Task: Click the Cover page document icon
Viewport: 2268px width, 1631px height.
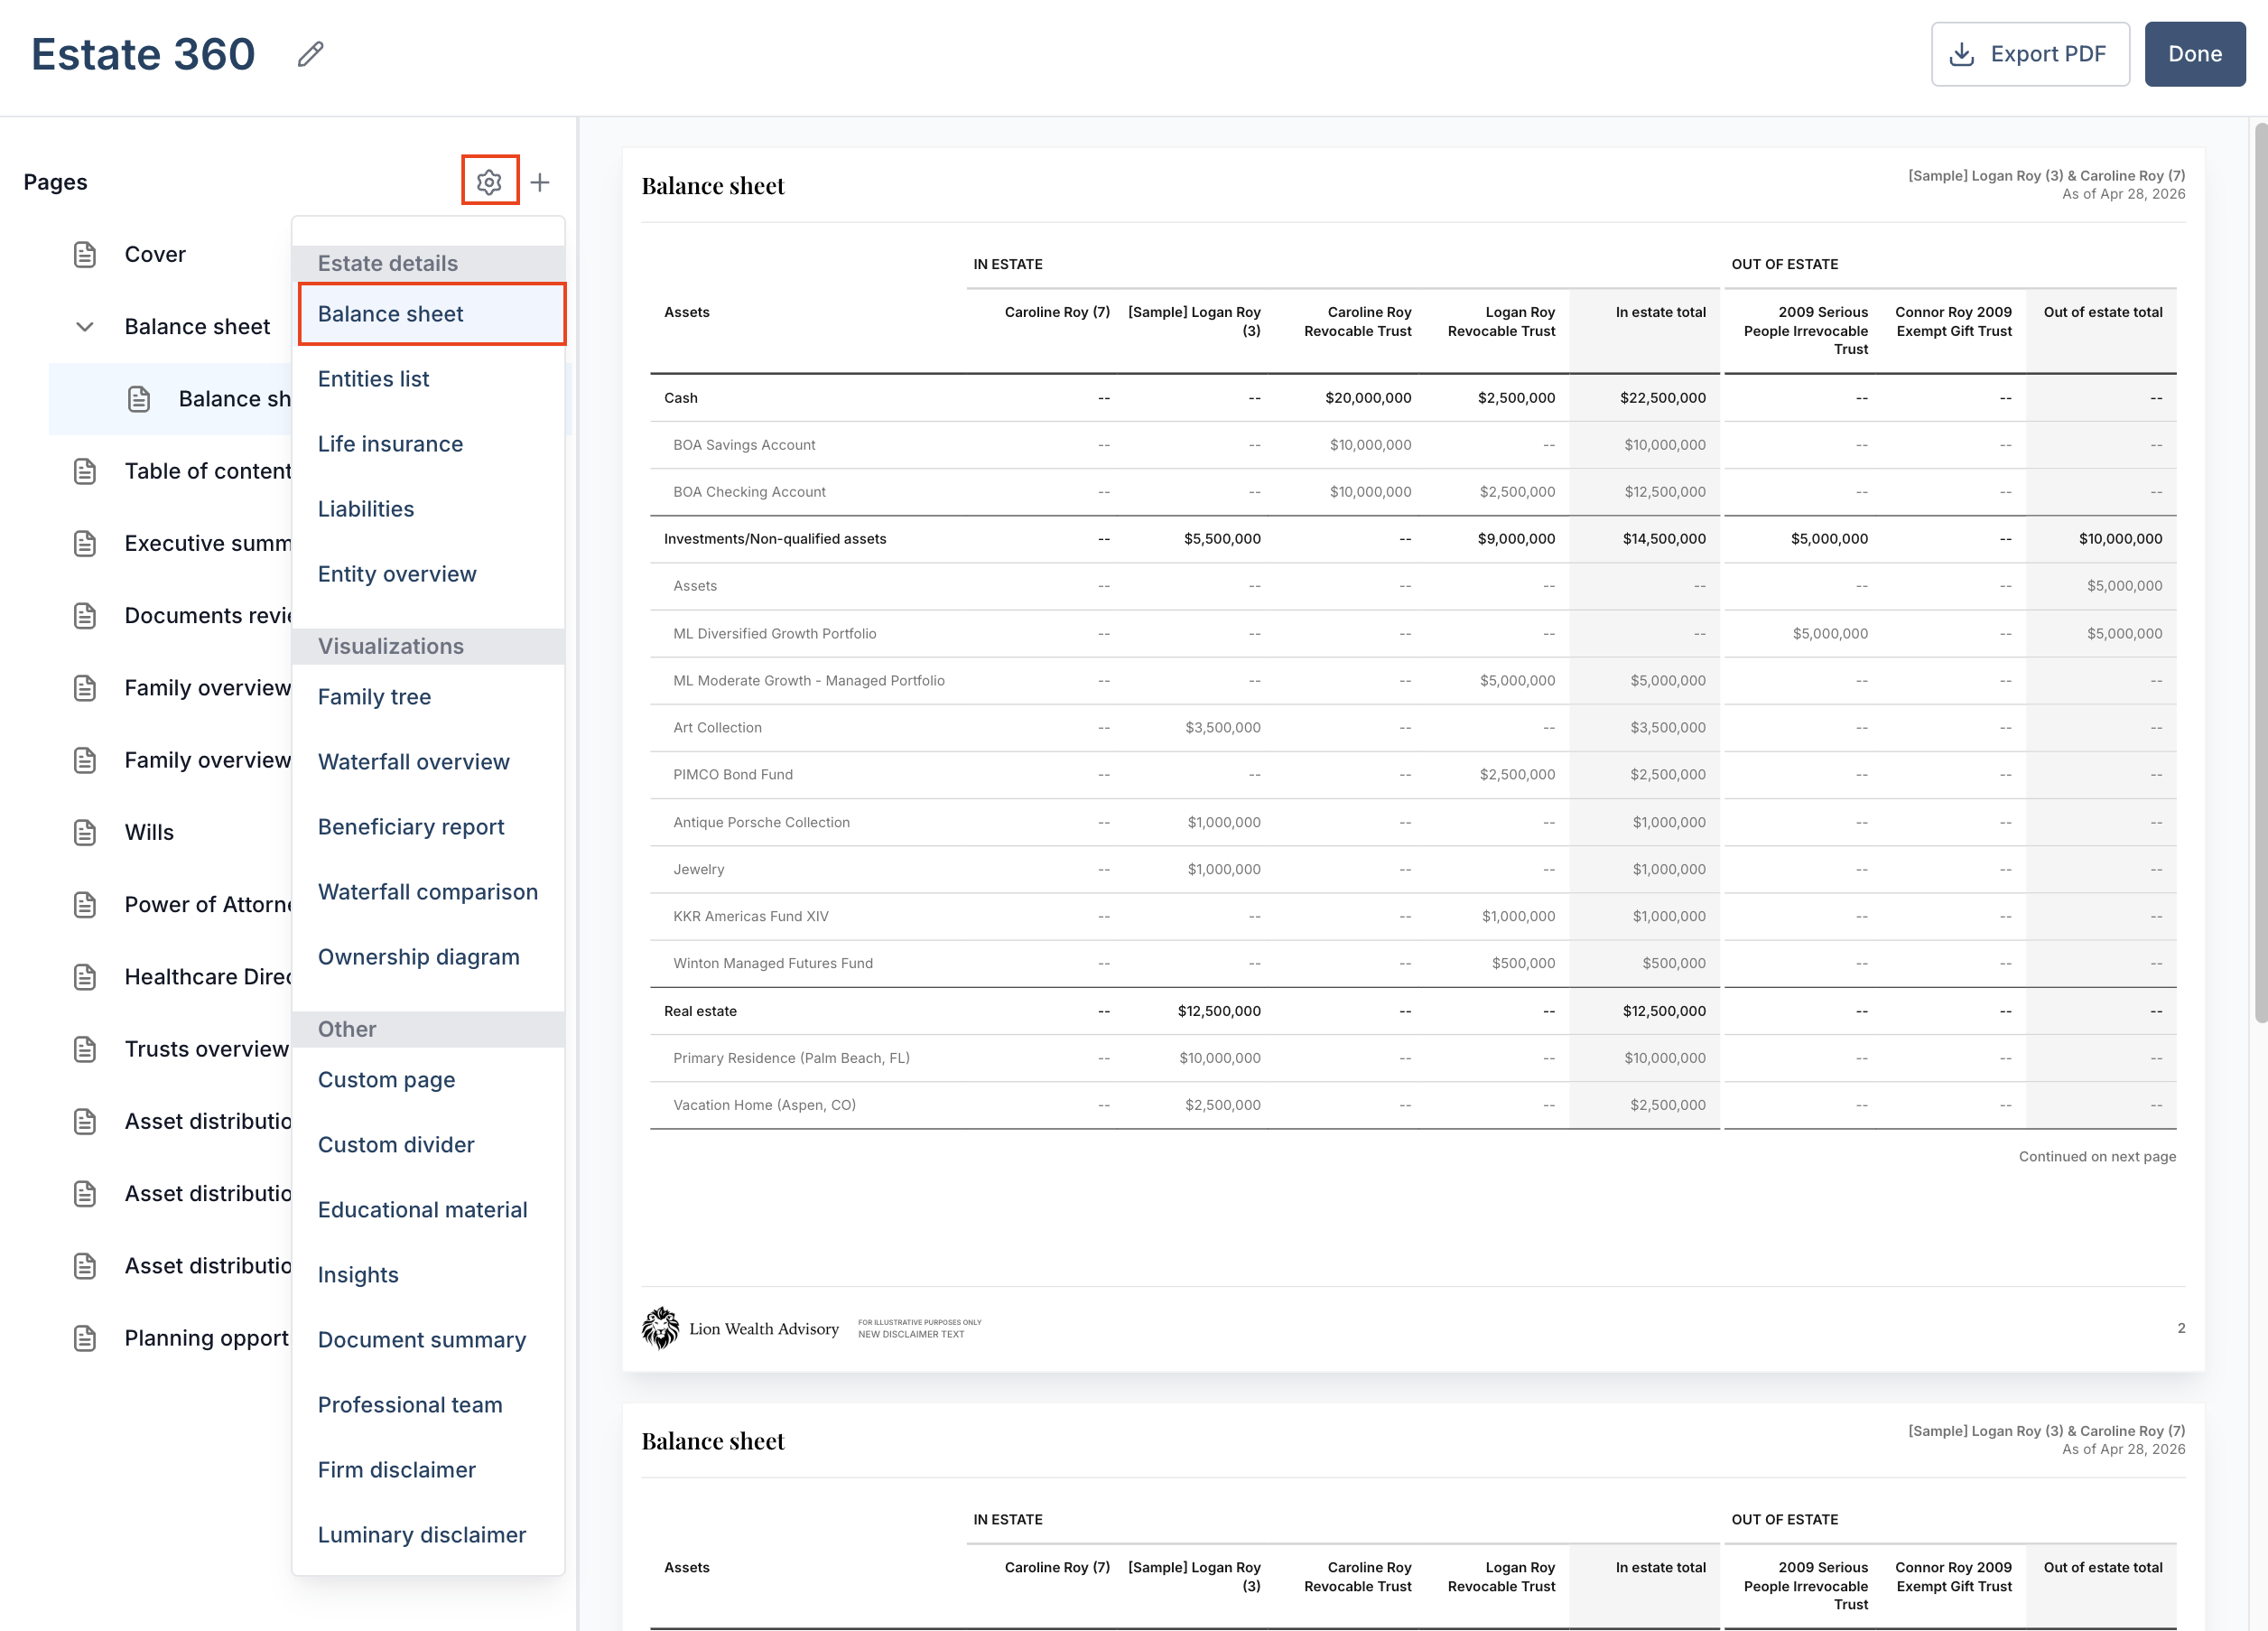Action: 85,254
